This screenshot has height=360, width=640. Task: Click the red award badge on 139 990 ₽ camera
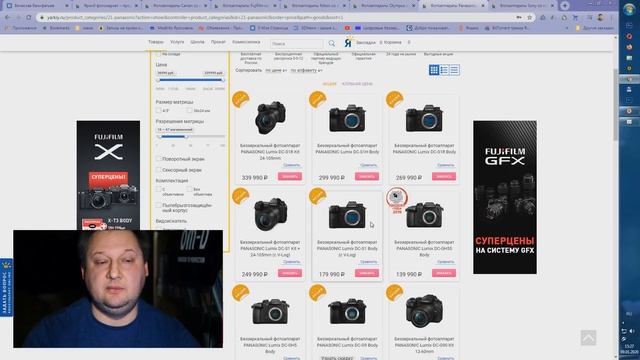tap(396, 199)
